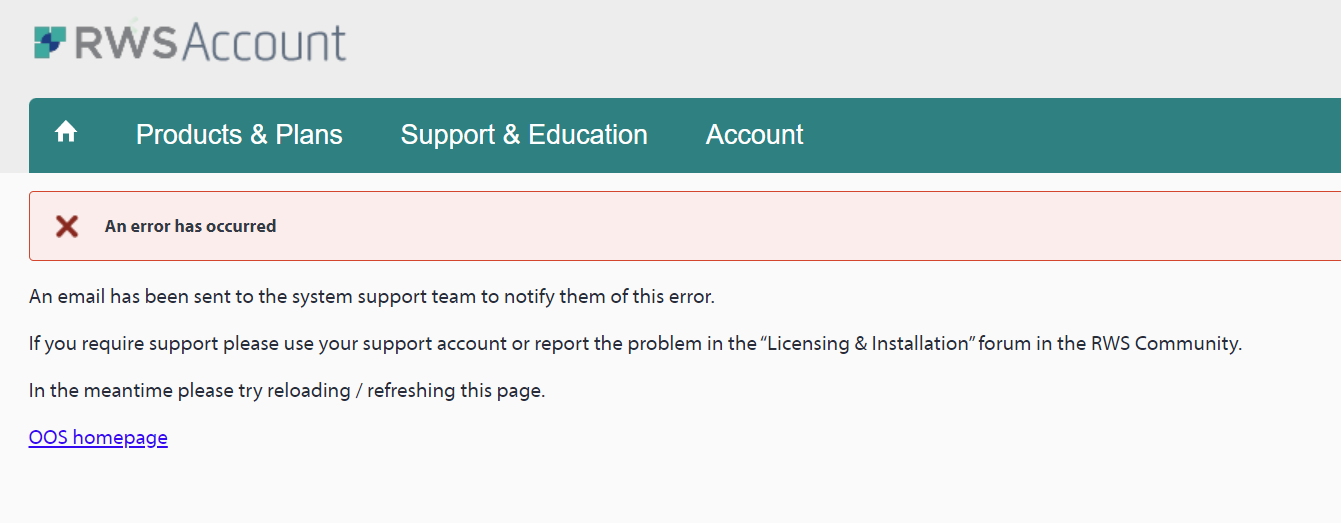This screenshot has width=1341, height=523.
Task: Click the 'An error has occurred' message
Action: point(190,226)
